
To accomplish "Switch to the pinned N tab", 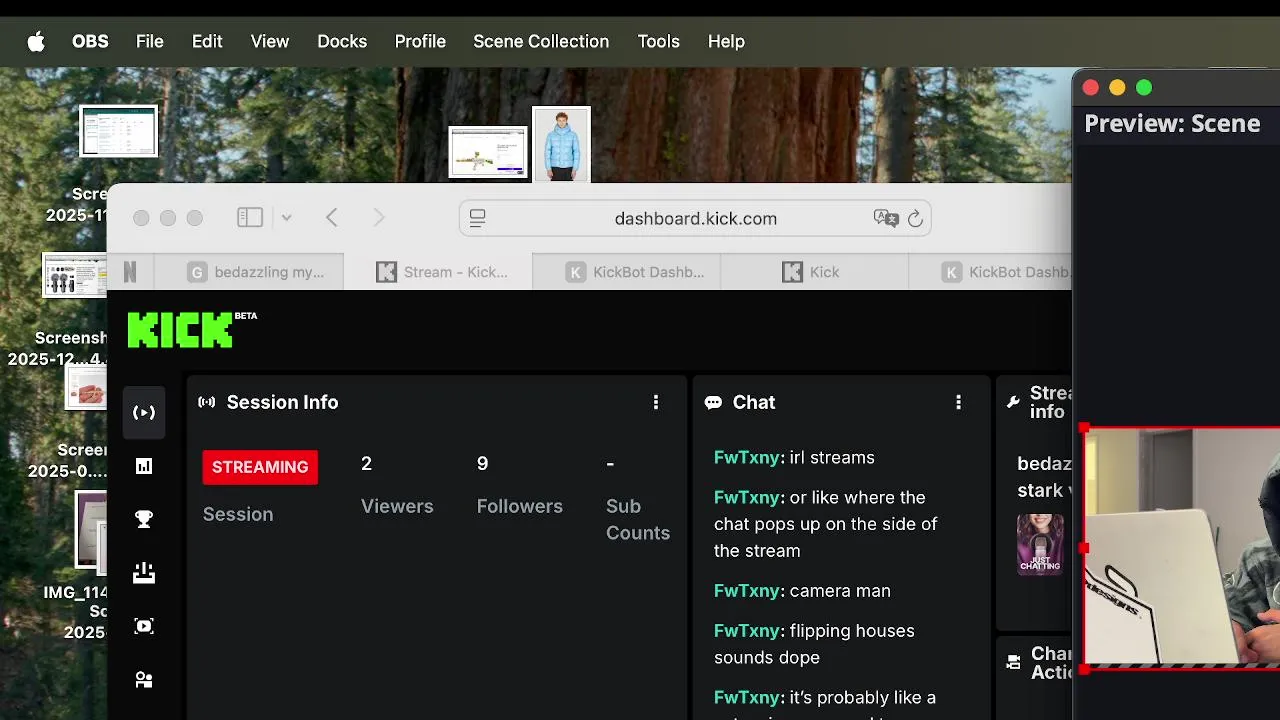I will pos(130,272).
